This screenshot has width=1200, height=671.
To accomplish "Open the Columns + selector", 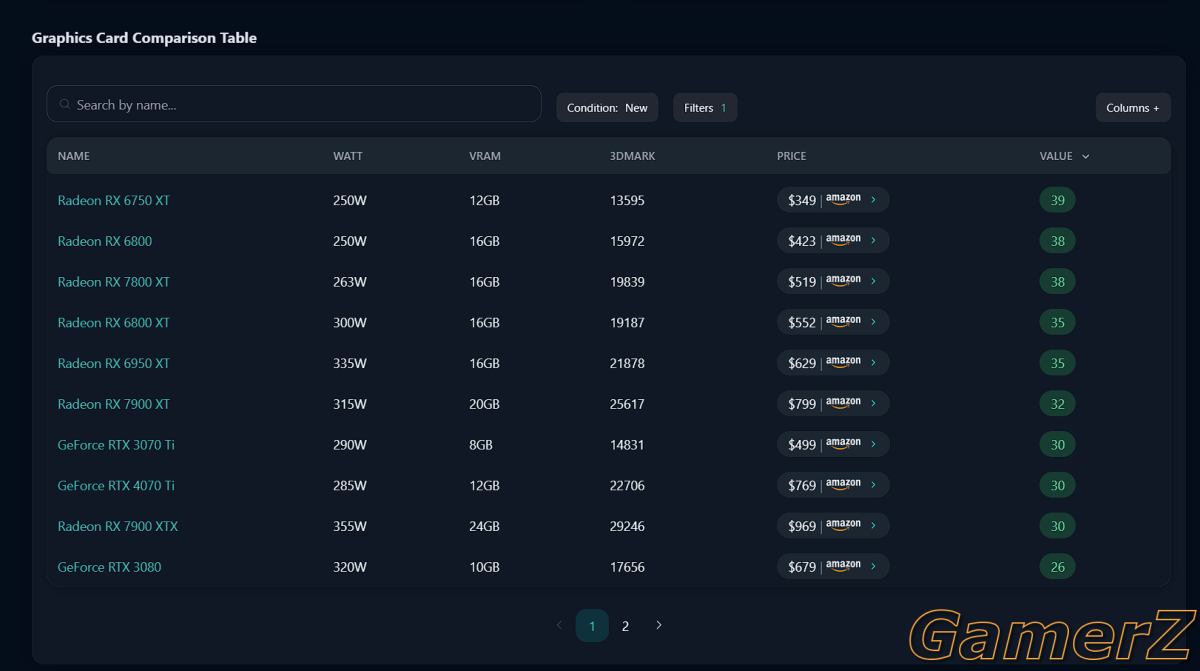I will coord(1133,108).
